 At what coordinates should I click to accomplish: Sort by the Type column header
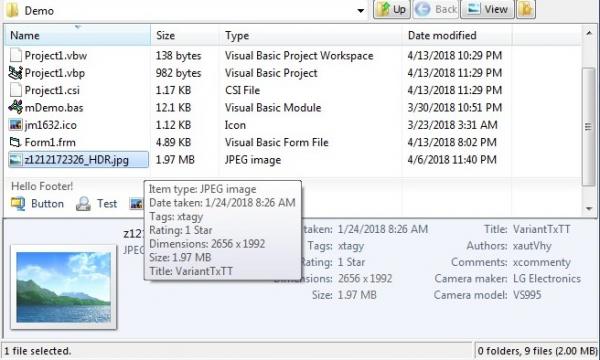pos(311,35)
